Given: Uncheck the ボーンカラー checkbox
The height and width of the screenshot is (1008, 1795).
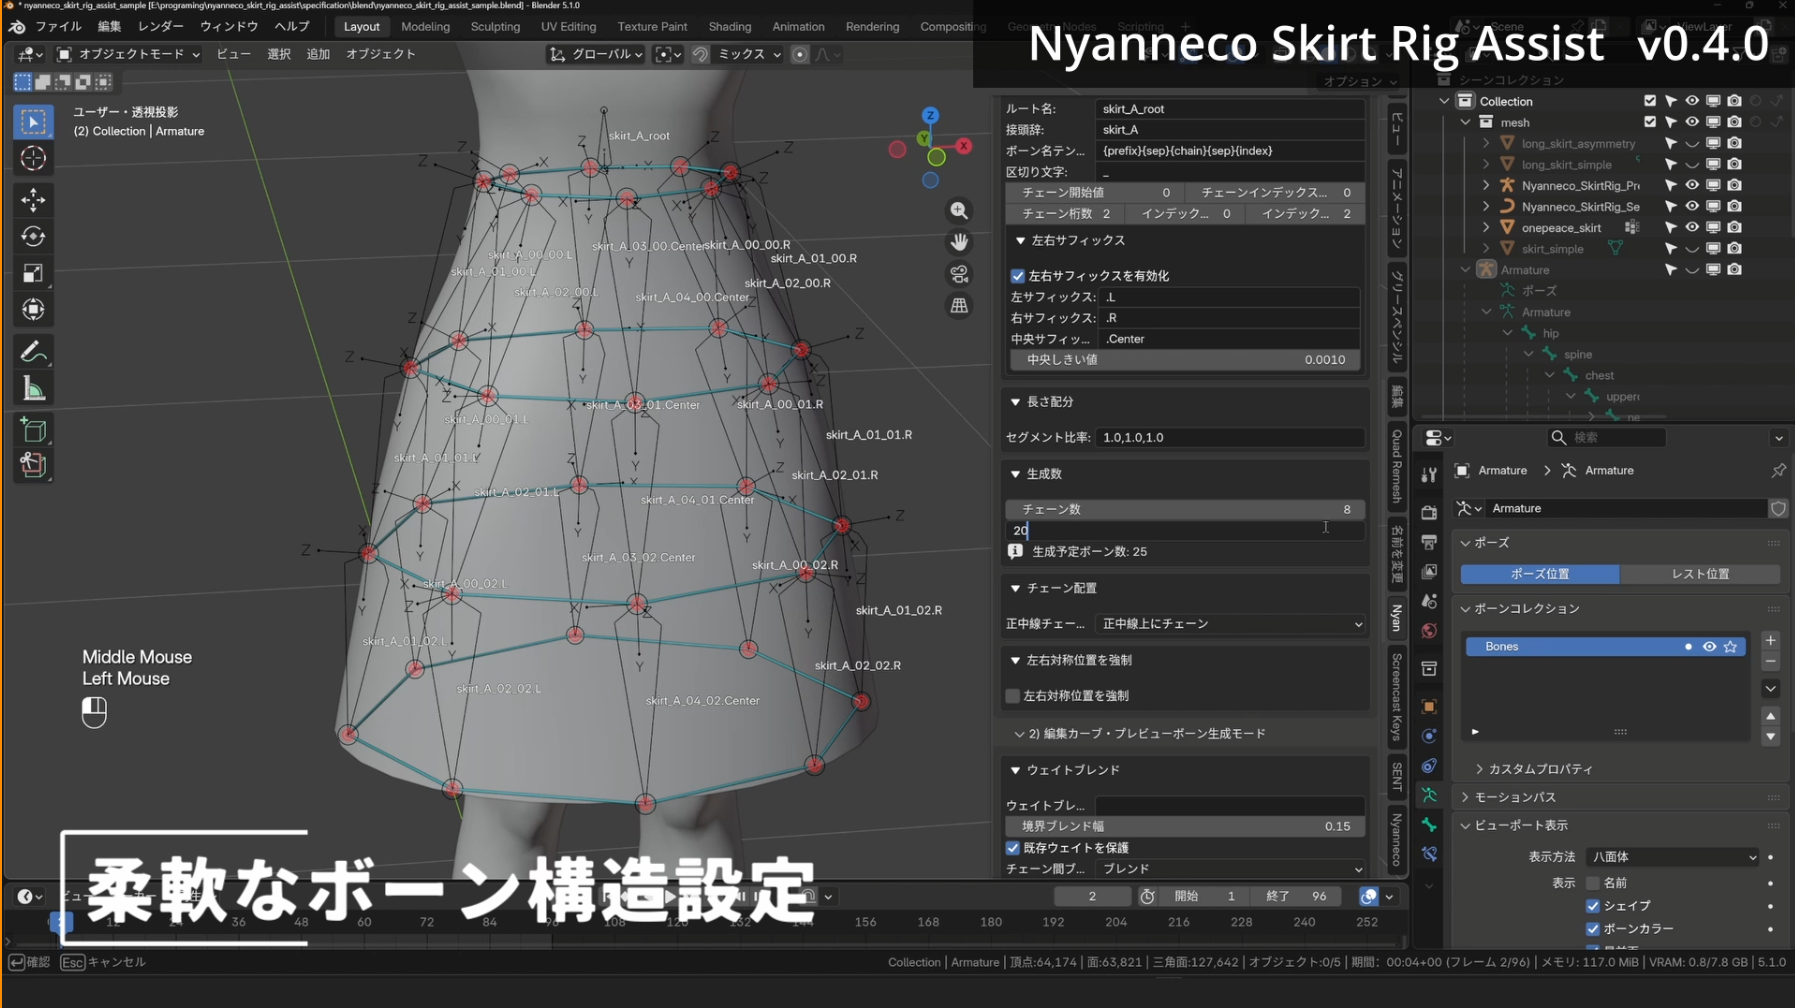Looking at the screenshot, I should pos(1593,929).
